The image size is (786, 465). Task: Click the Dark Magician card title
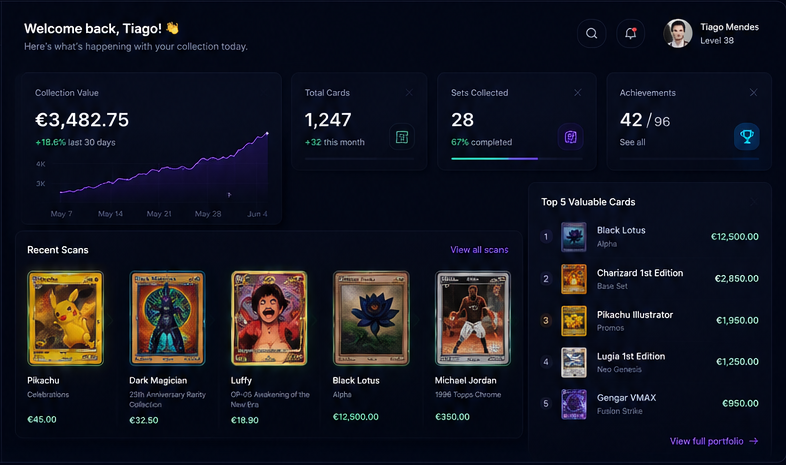tap(158, 380)
